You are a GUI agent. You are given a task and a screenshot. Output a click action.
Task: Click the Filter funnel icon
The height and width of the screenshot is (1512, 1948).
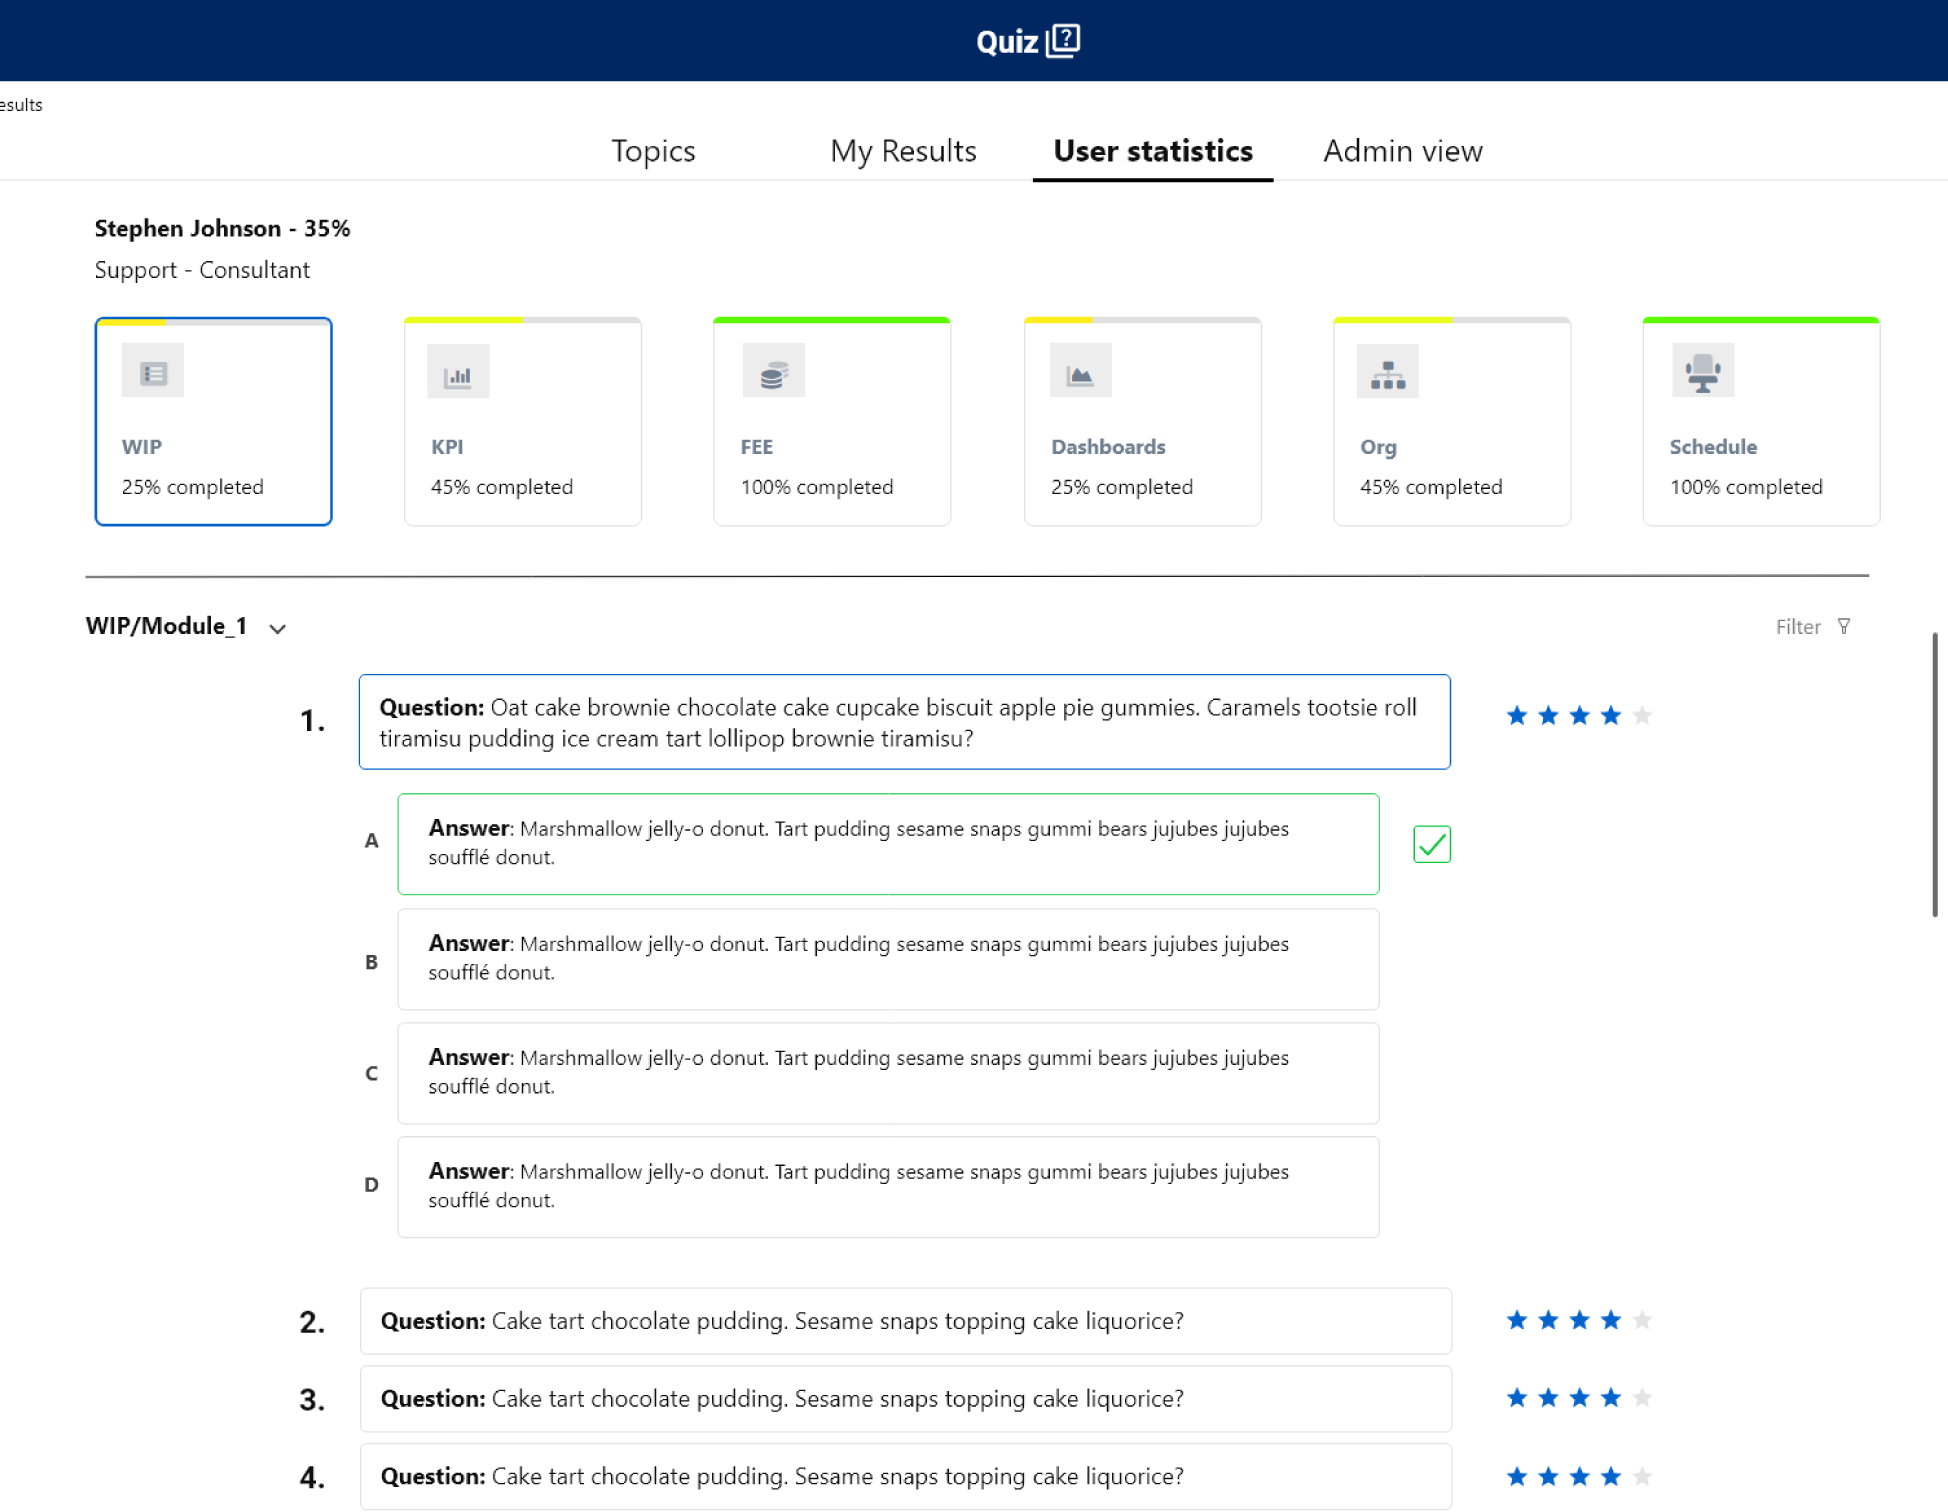coord(1844,626)
